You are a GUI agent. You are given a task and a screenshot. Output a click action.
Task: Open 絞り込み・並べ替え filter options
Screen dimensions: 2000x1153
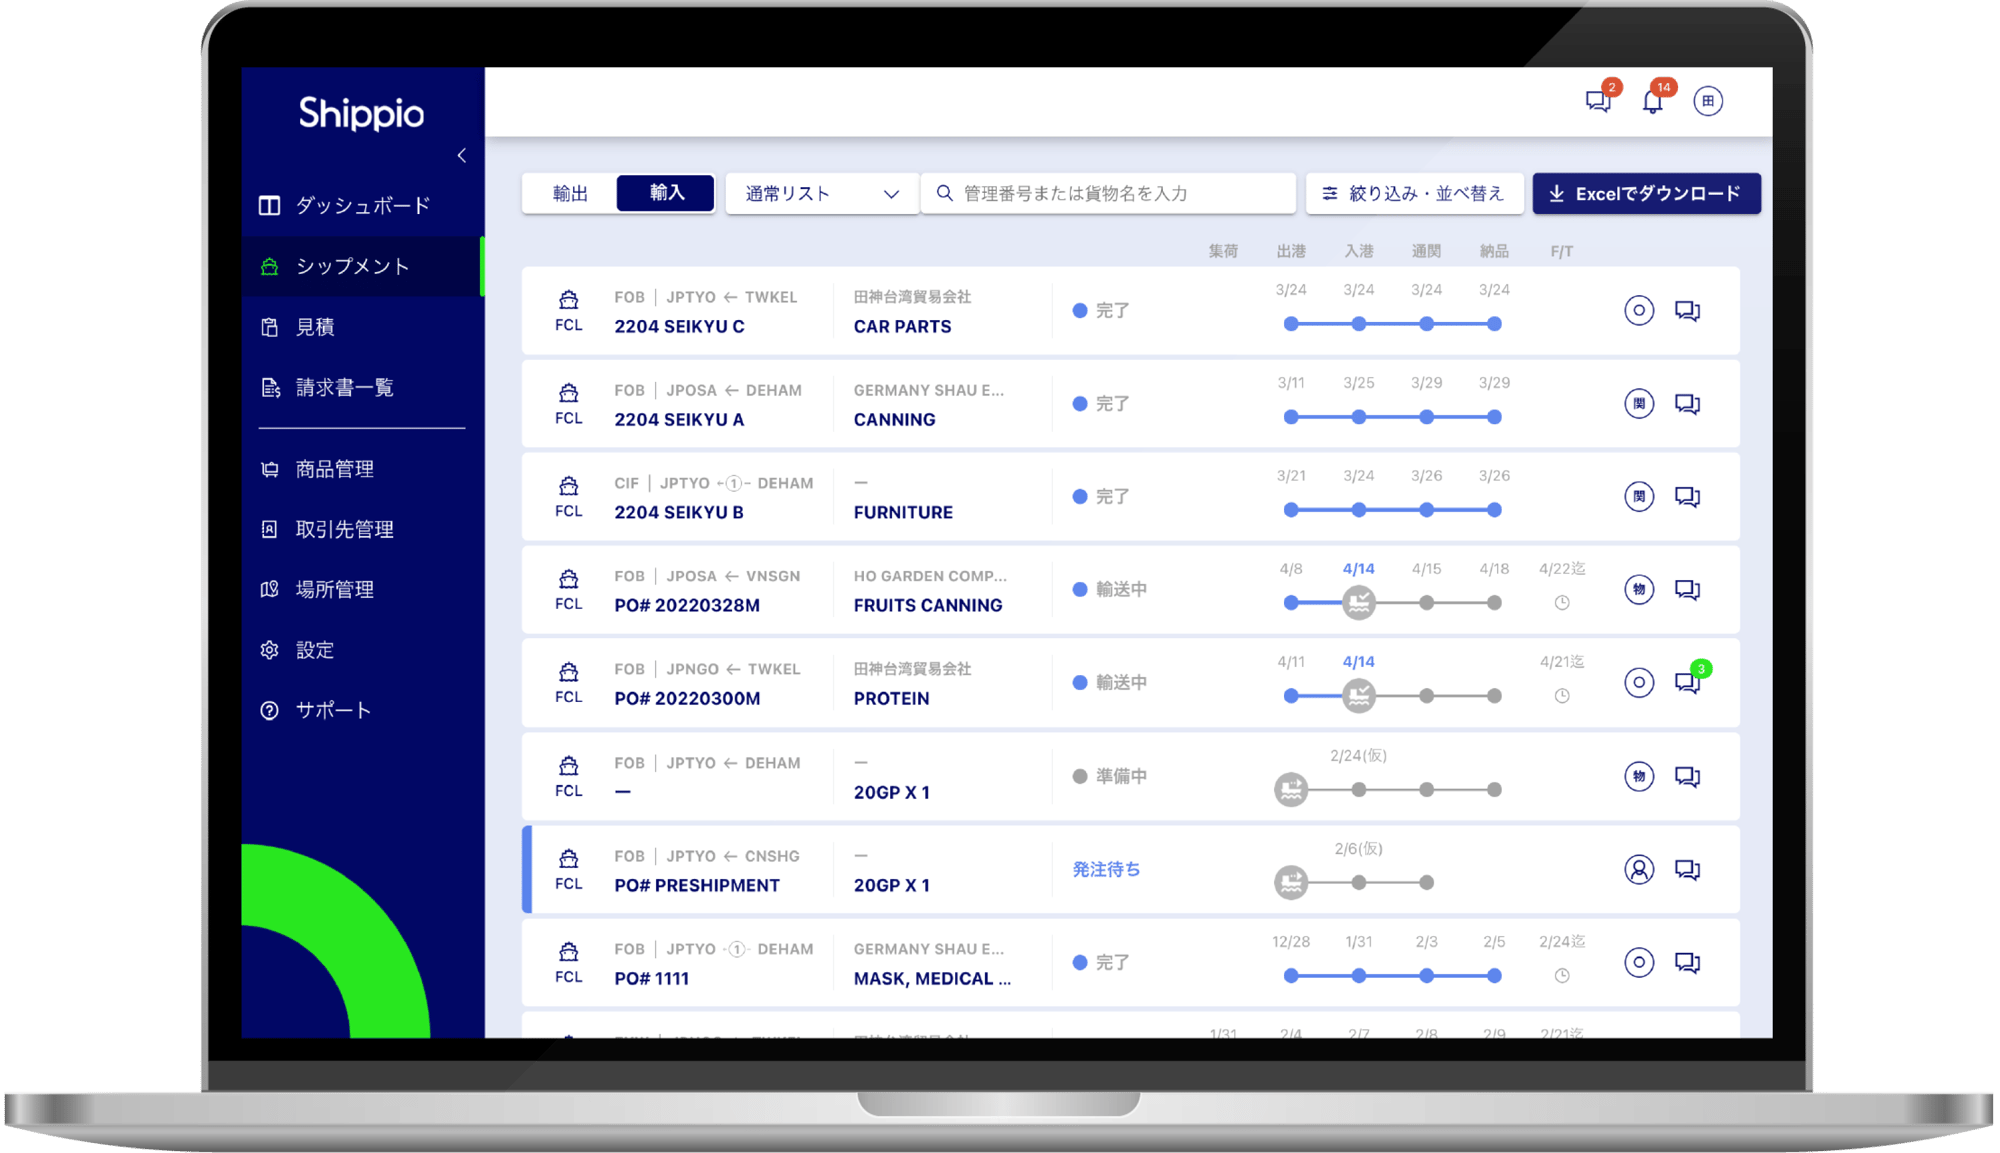[x=1413, y=193]
